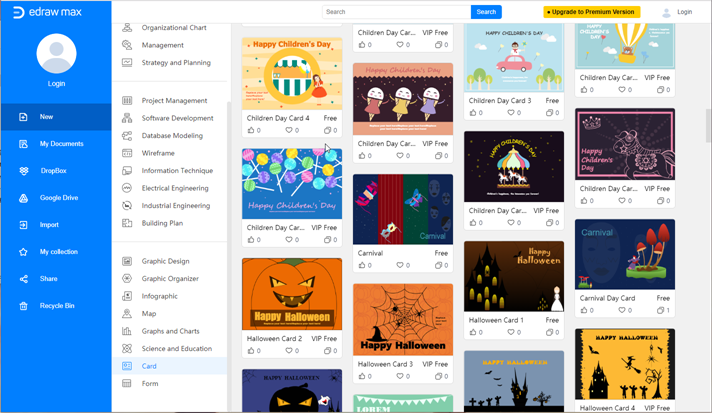Click the Recycle Bin sidebar label
This screenshot has width=712, height=413.
tap(57, 306)
